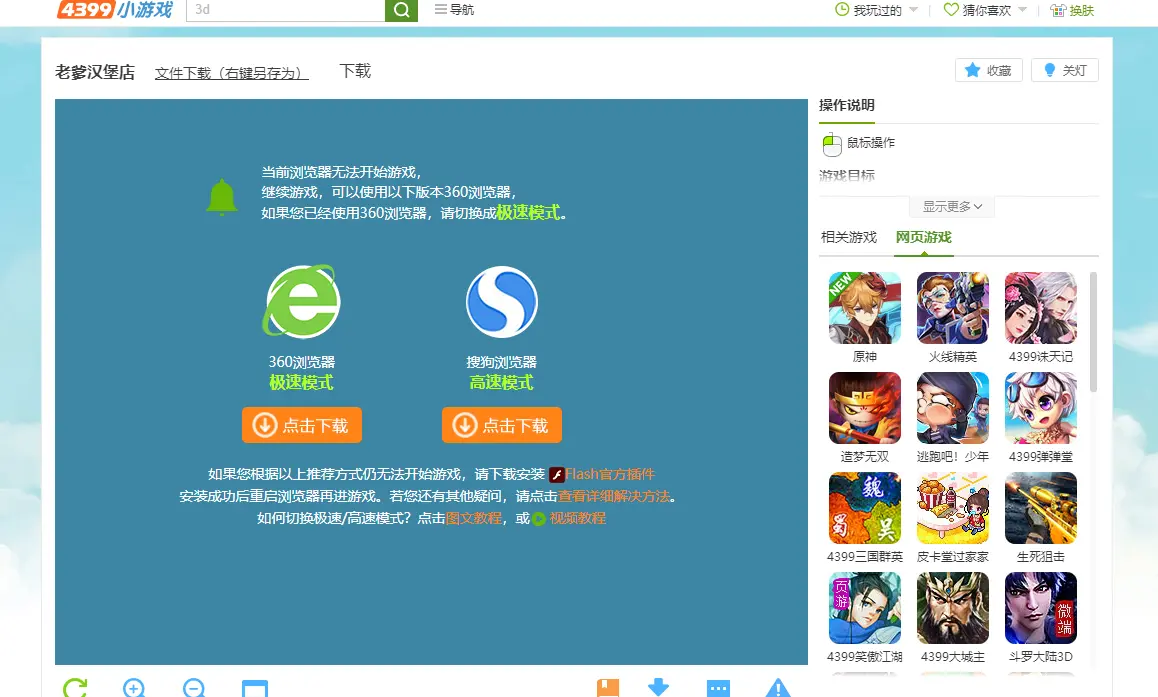Open the 4399弹弹堂 game thumbnail

(x=1041, y=408)
